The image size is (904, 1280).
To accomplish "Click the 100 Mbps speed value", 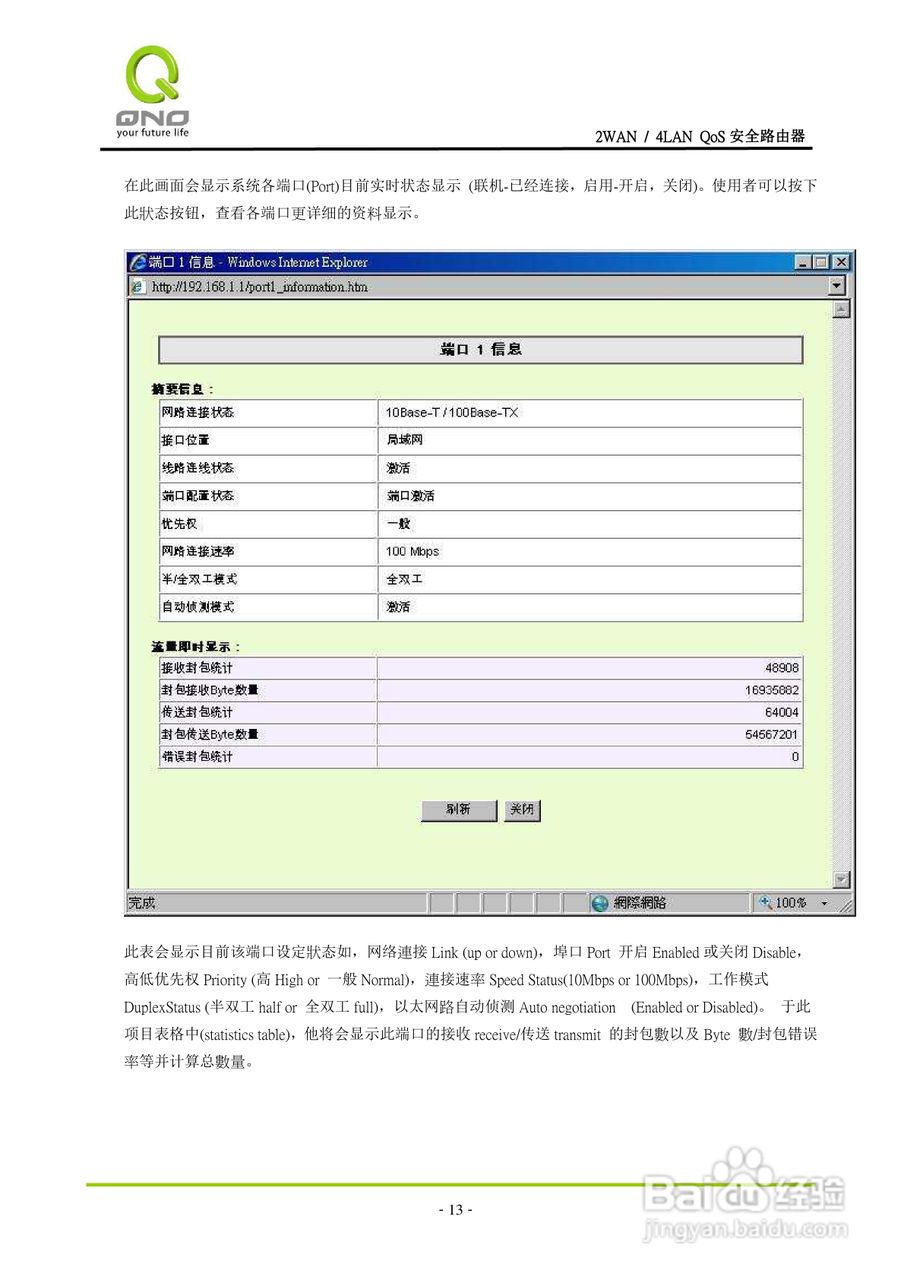I will pos(412,551).
